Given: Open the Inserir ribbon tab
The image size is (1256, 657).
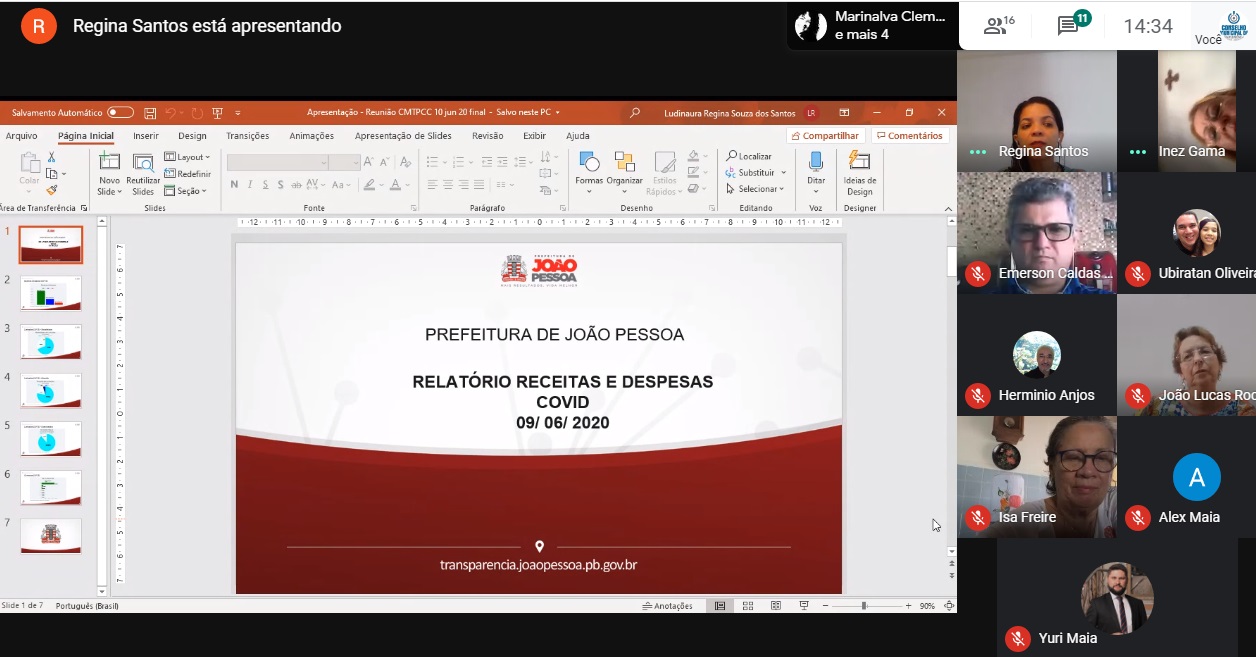Looking at the screenshot, I should click(x=146, y=136).
